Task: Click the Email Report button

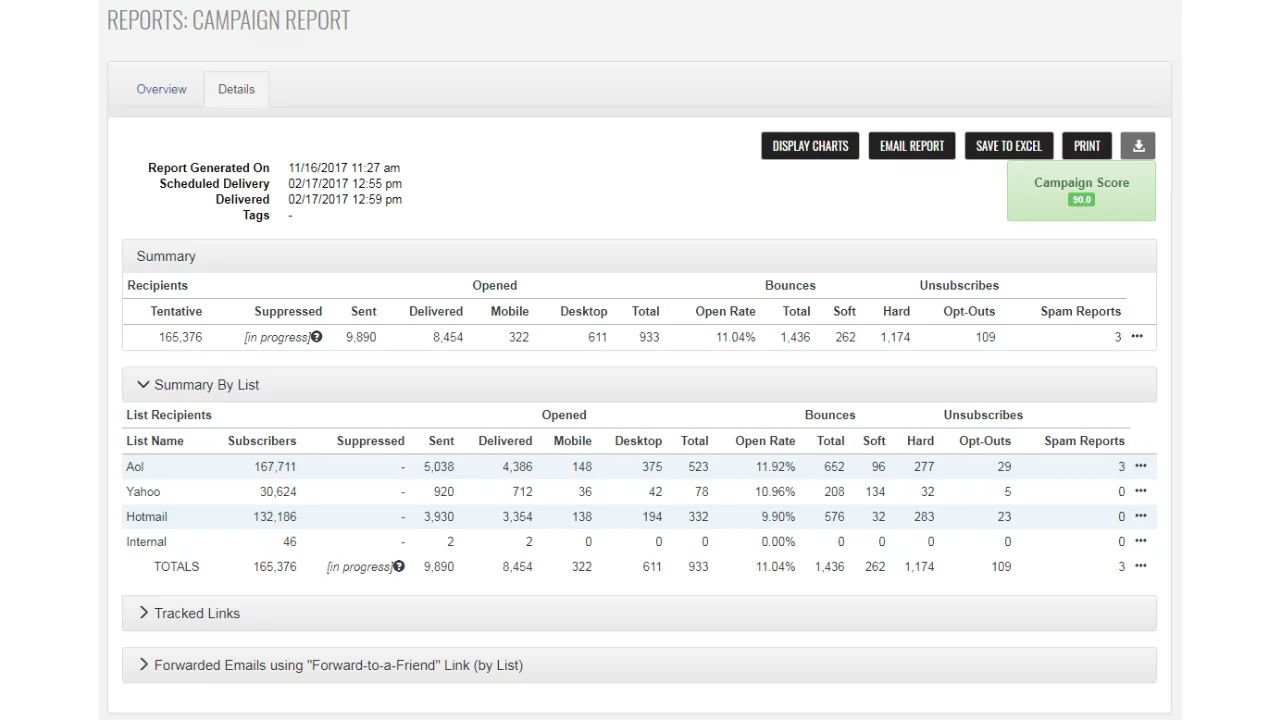Action: [912, 146]
